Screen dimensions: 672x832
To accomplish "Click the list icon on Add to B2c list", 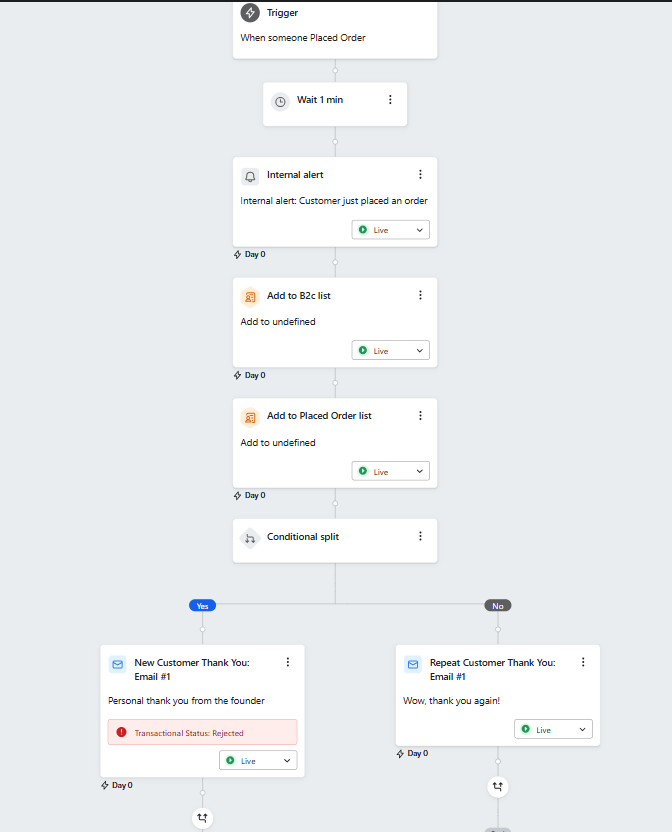I will pos(250,297).
